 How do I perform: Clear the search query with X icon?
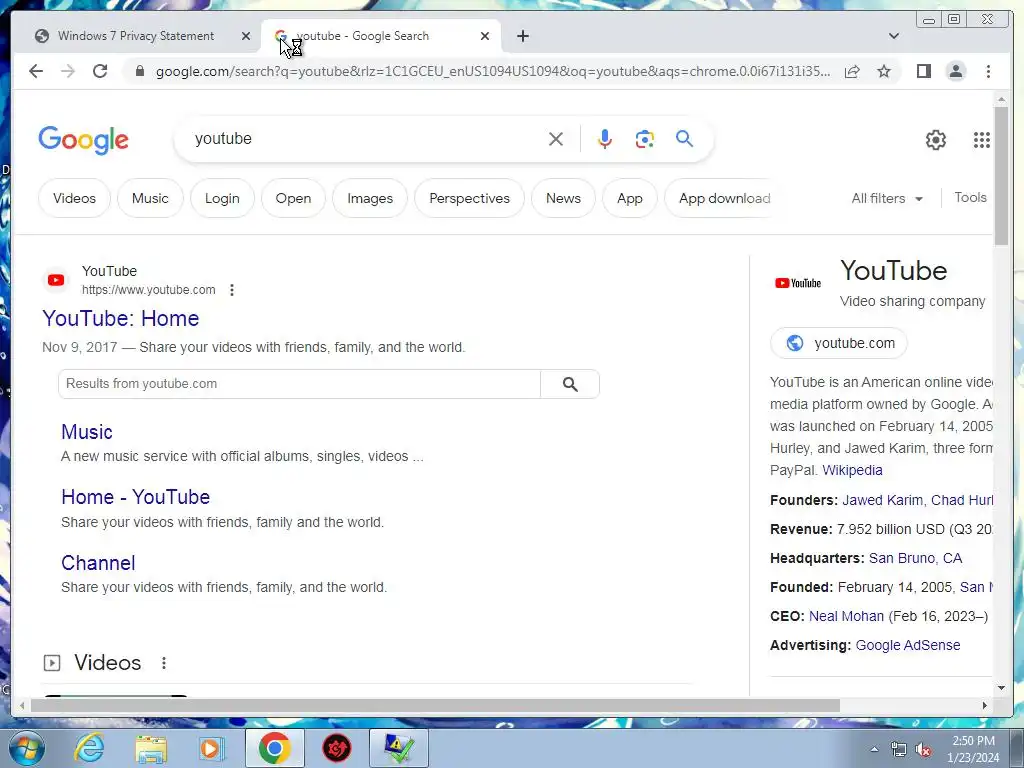(x=556, y=139)
